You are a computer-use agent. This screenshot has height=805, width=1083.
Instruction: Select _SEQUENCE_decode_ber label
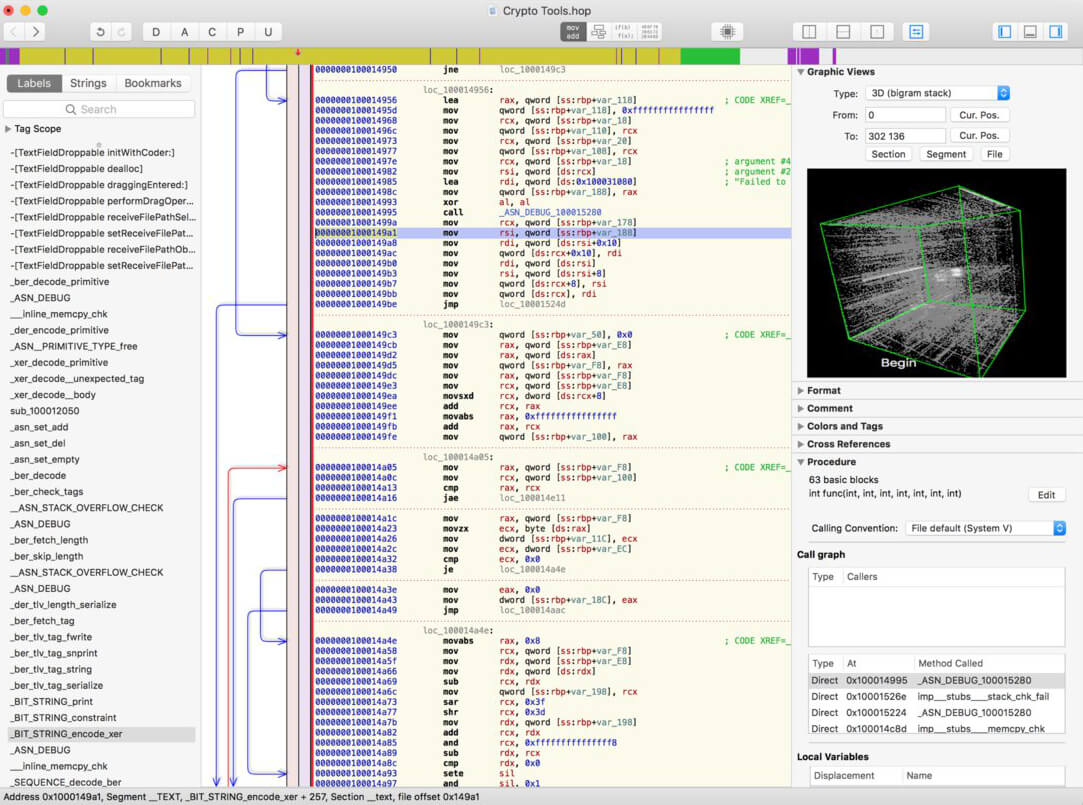click(66, 782)
